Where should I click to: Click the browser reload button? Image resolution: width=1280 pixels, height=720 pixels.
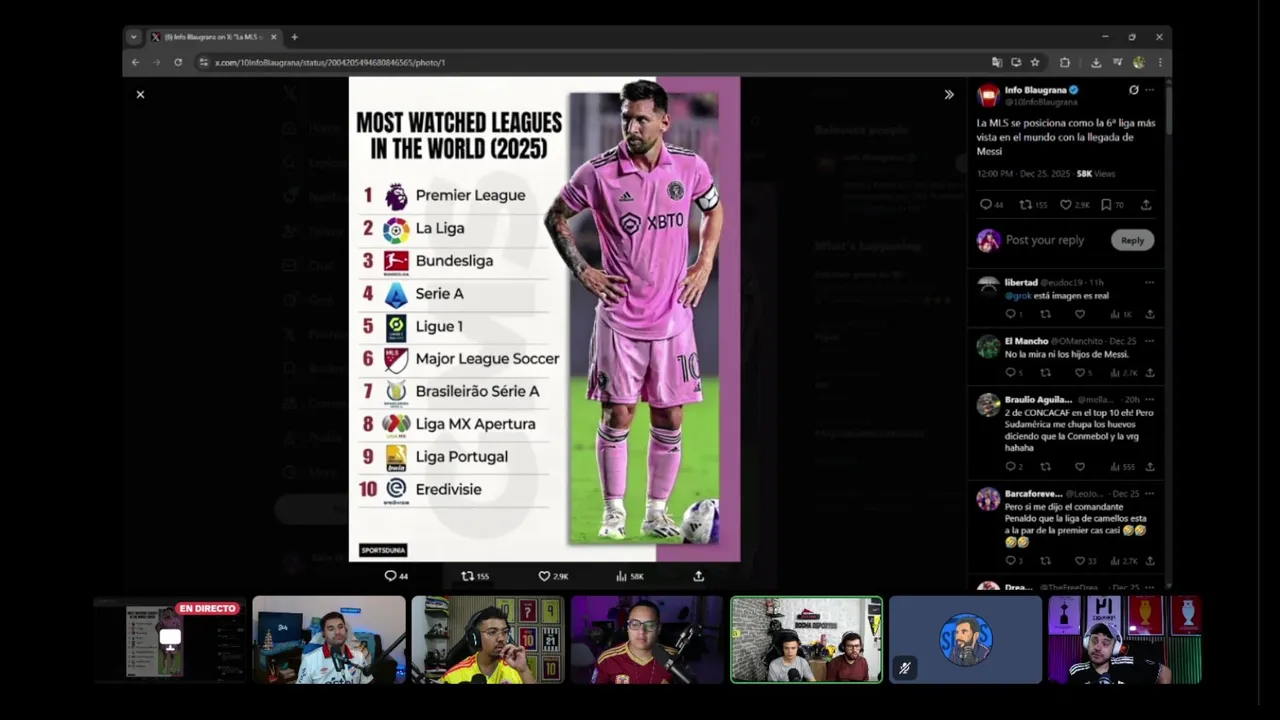coord(178,62)
